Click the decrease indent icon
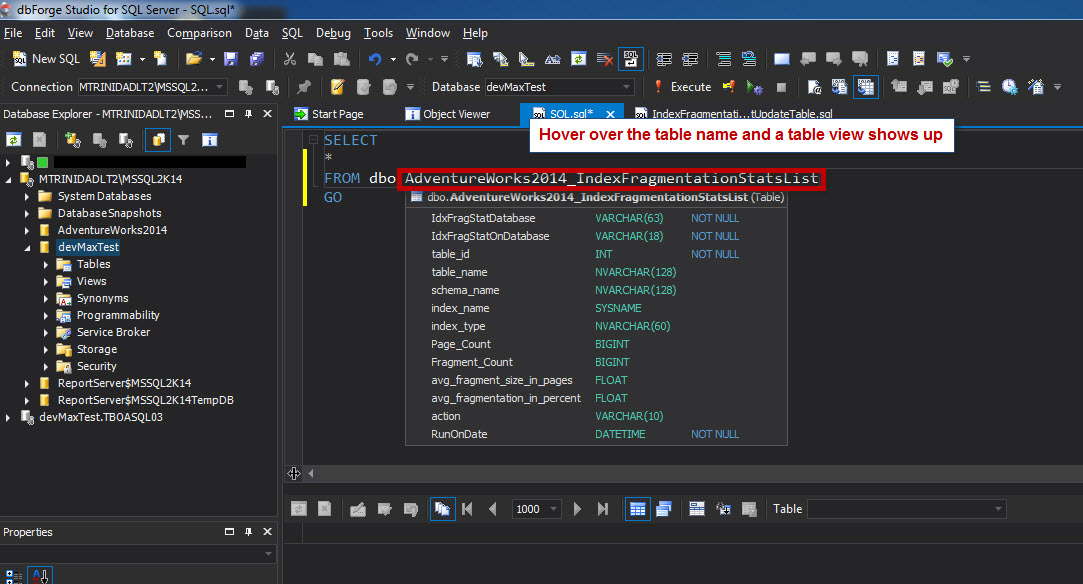This screenshot has height=584, width=1083. coord(664,59)
